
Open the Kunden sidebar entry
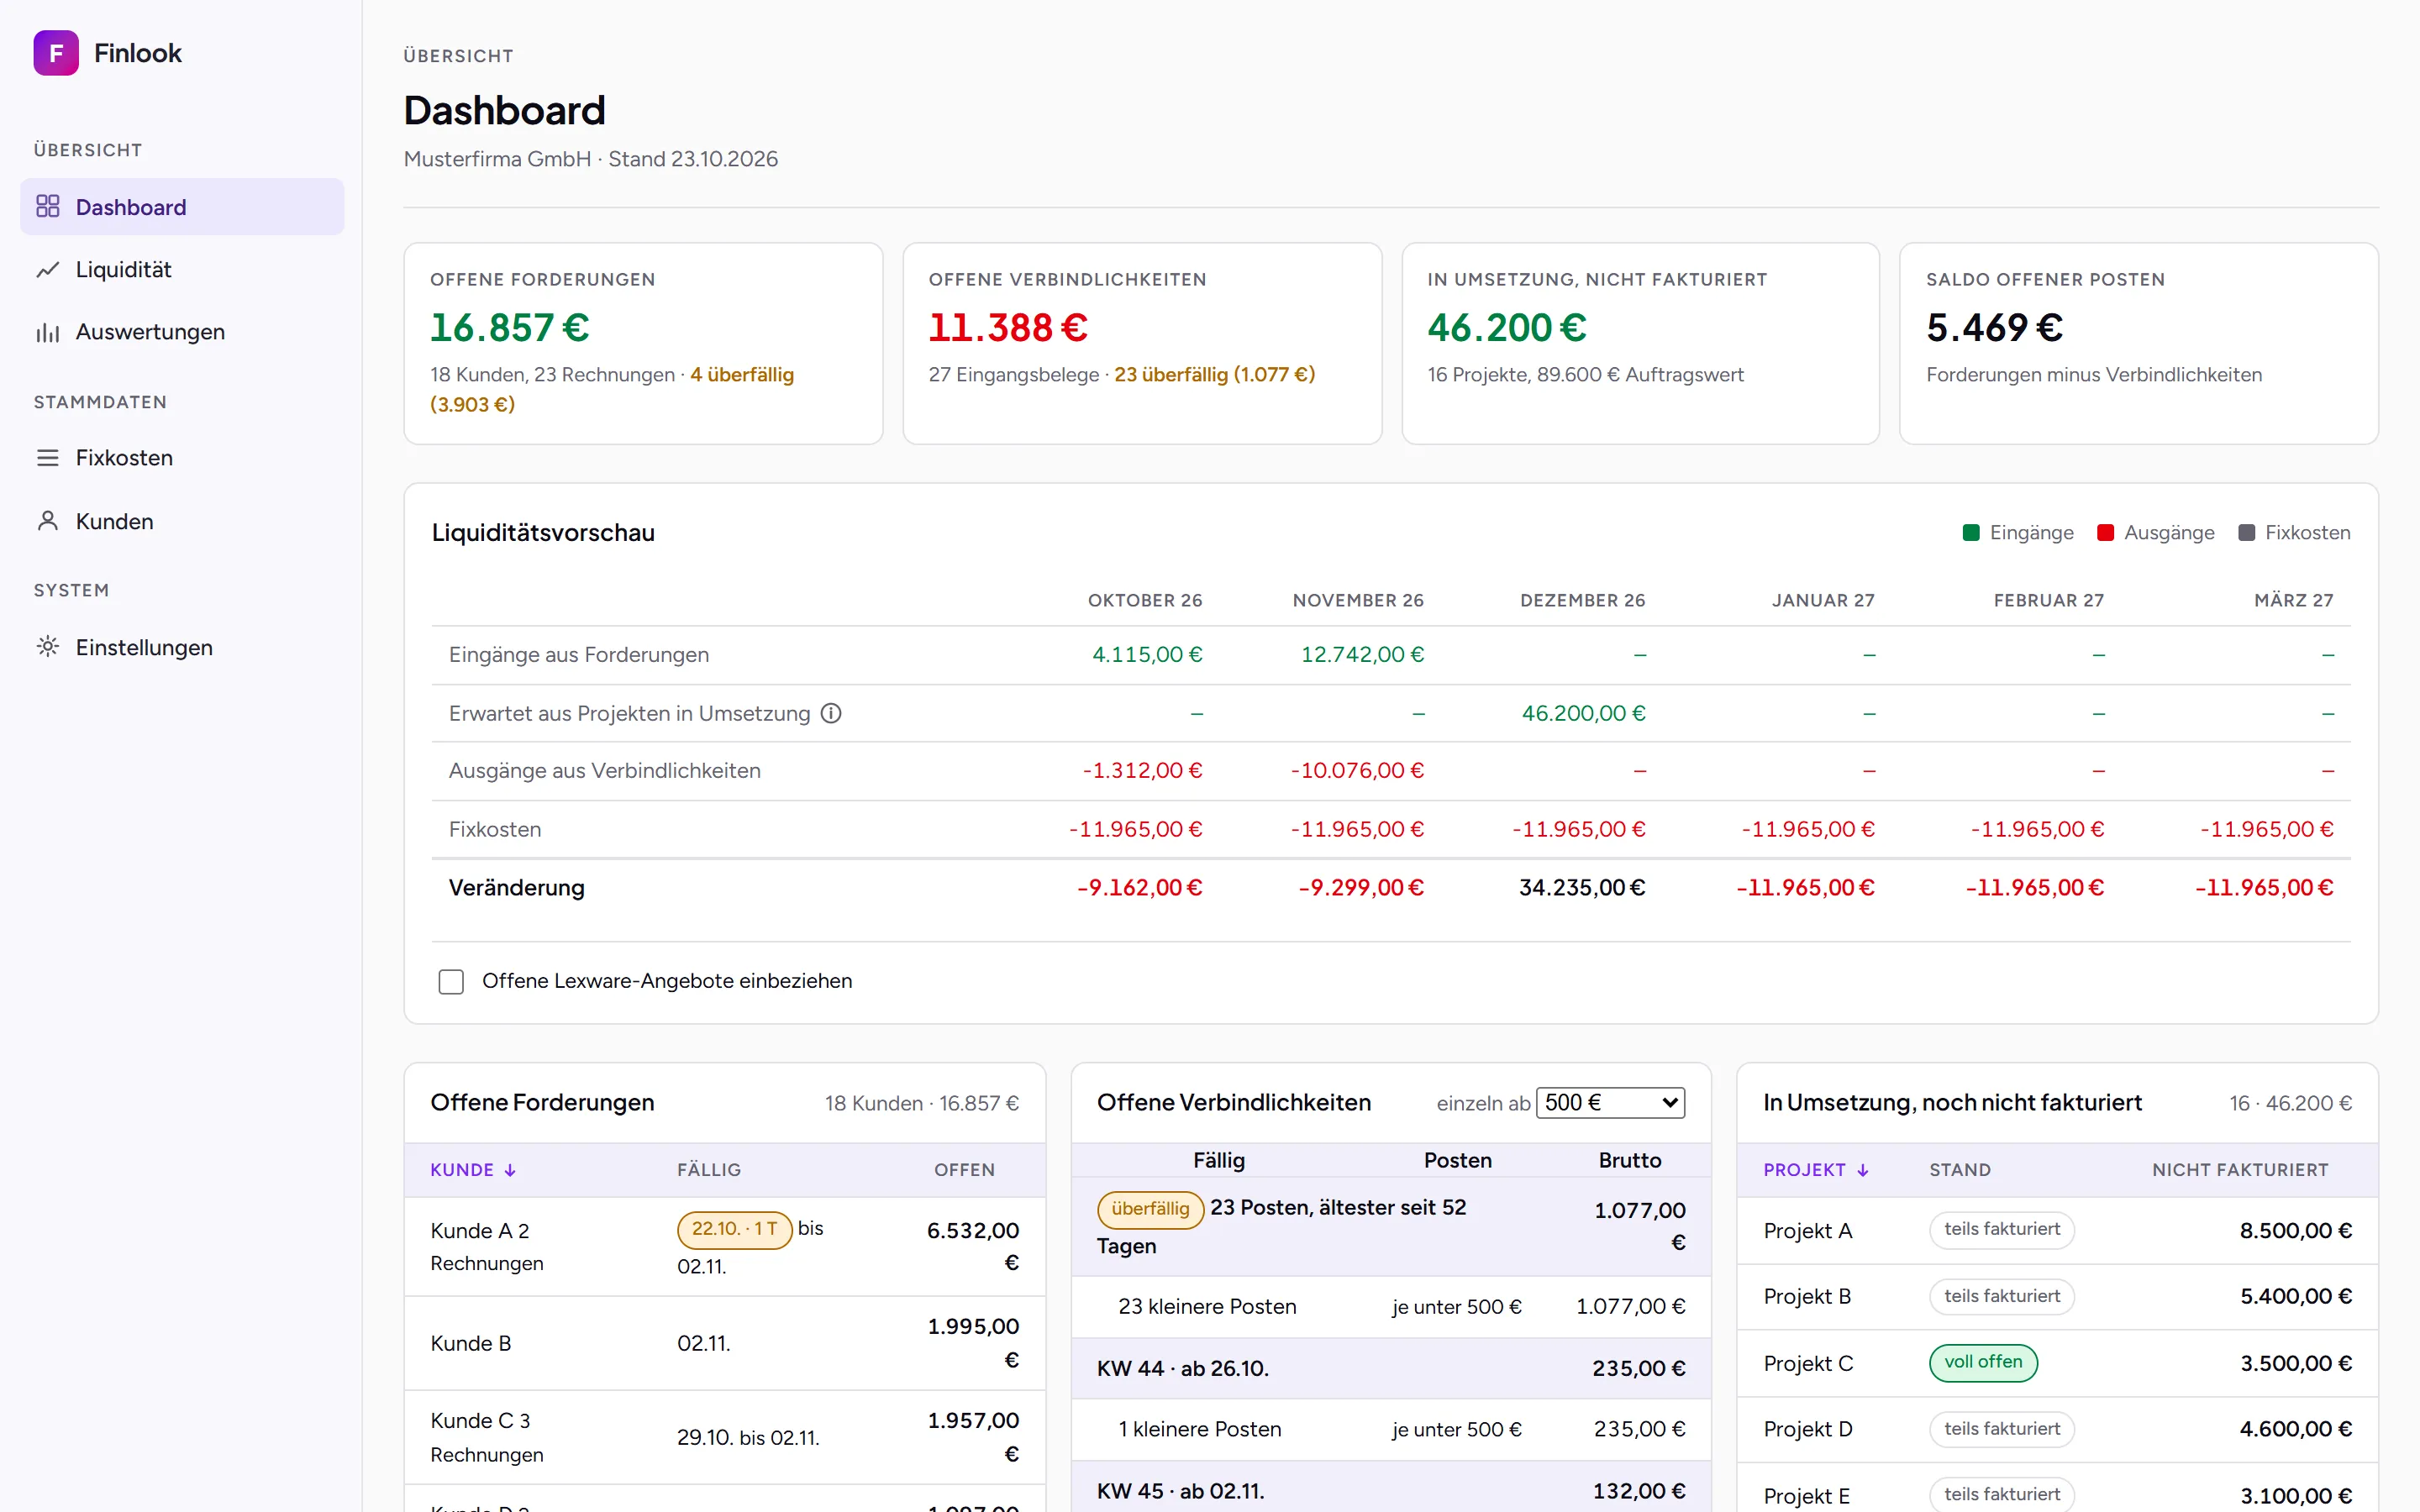pyautogui.click(x=182, y=521)
